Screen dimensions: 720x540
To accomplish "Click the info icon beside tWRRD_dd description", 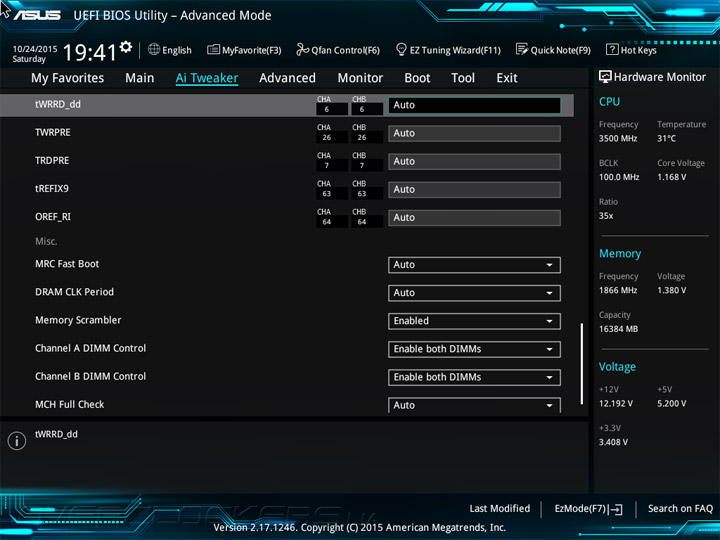I will click(x=17, y=441).
